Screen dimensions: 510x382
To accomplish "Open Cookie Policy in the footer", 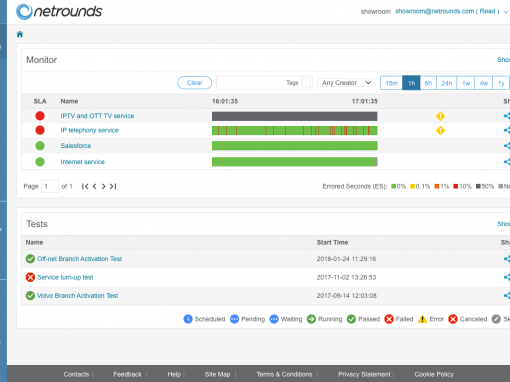I will tap(434, 374).
